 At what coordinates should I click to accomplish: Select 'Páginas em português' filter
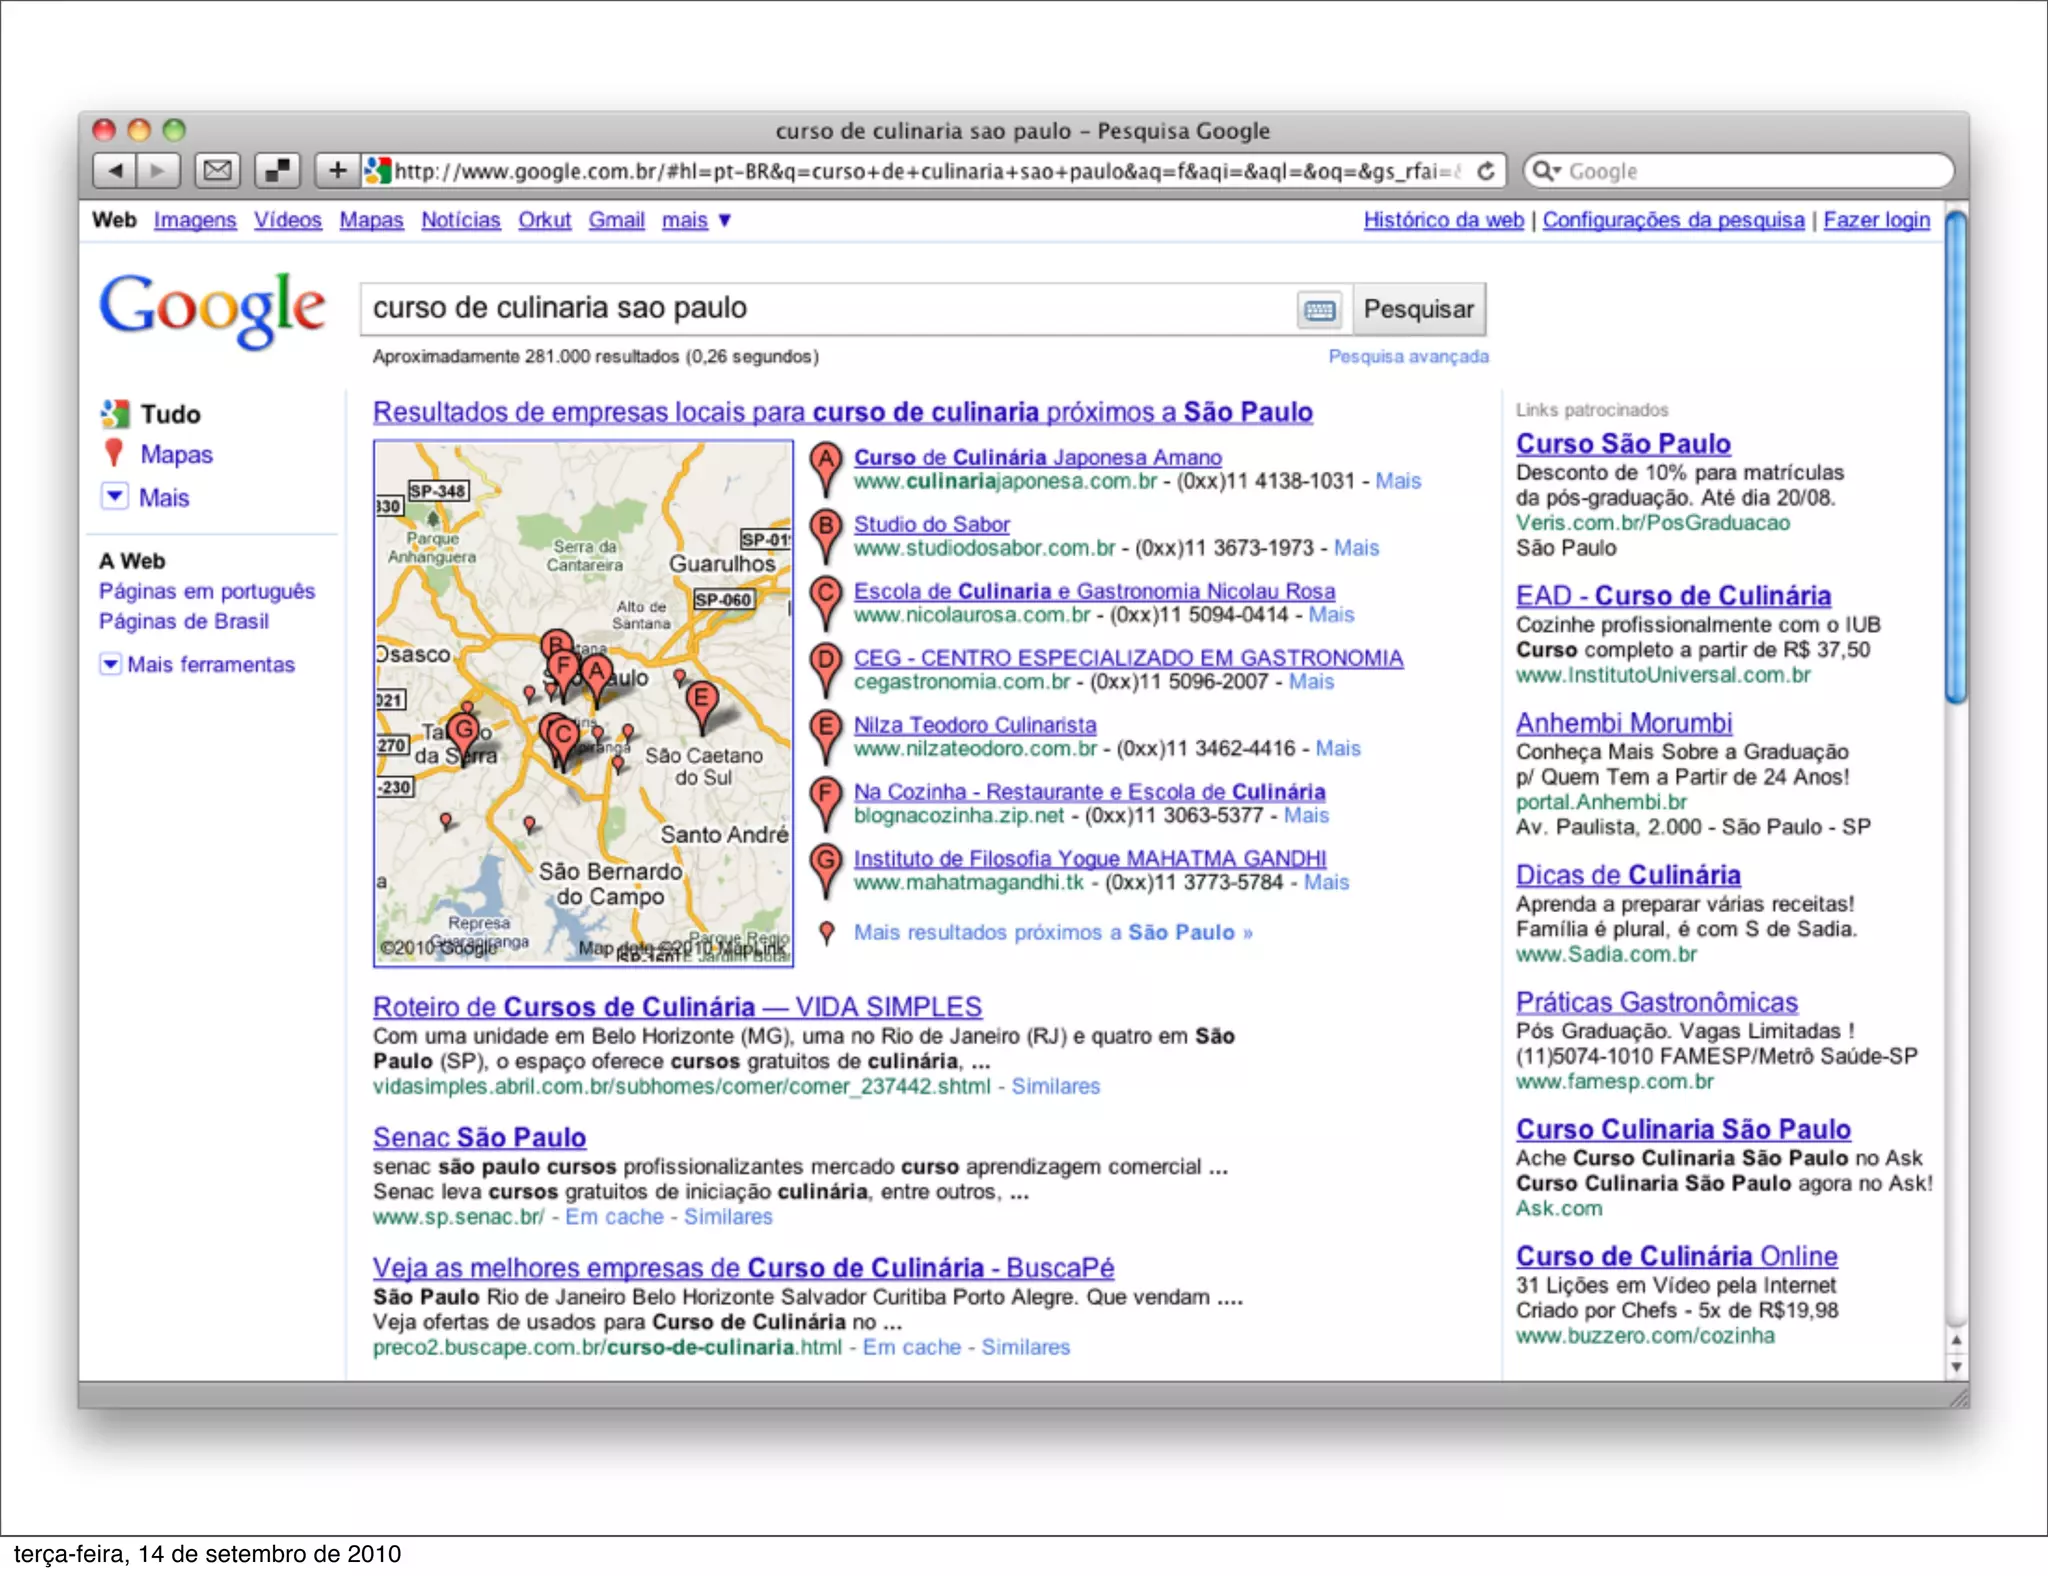tap(206, 591)
